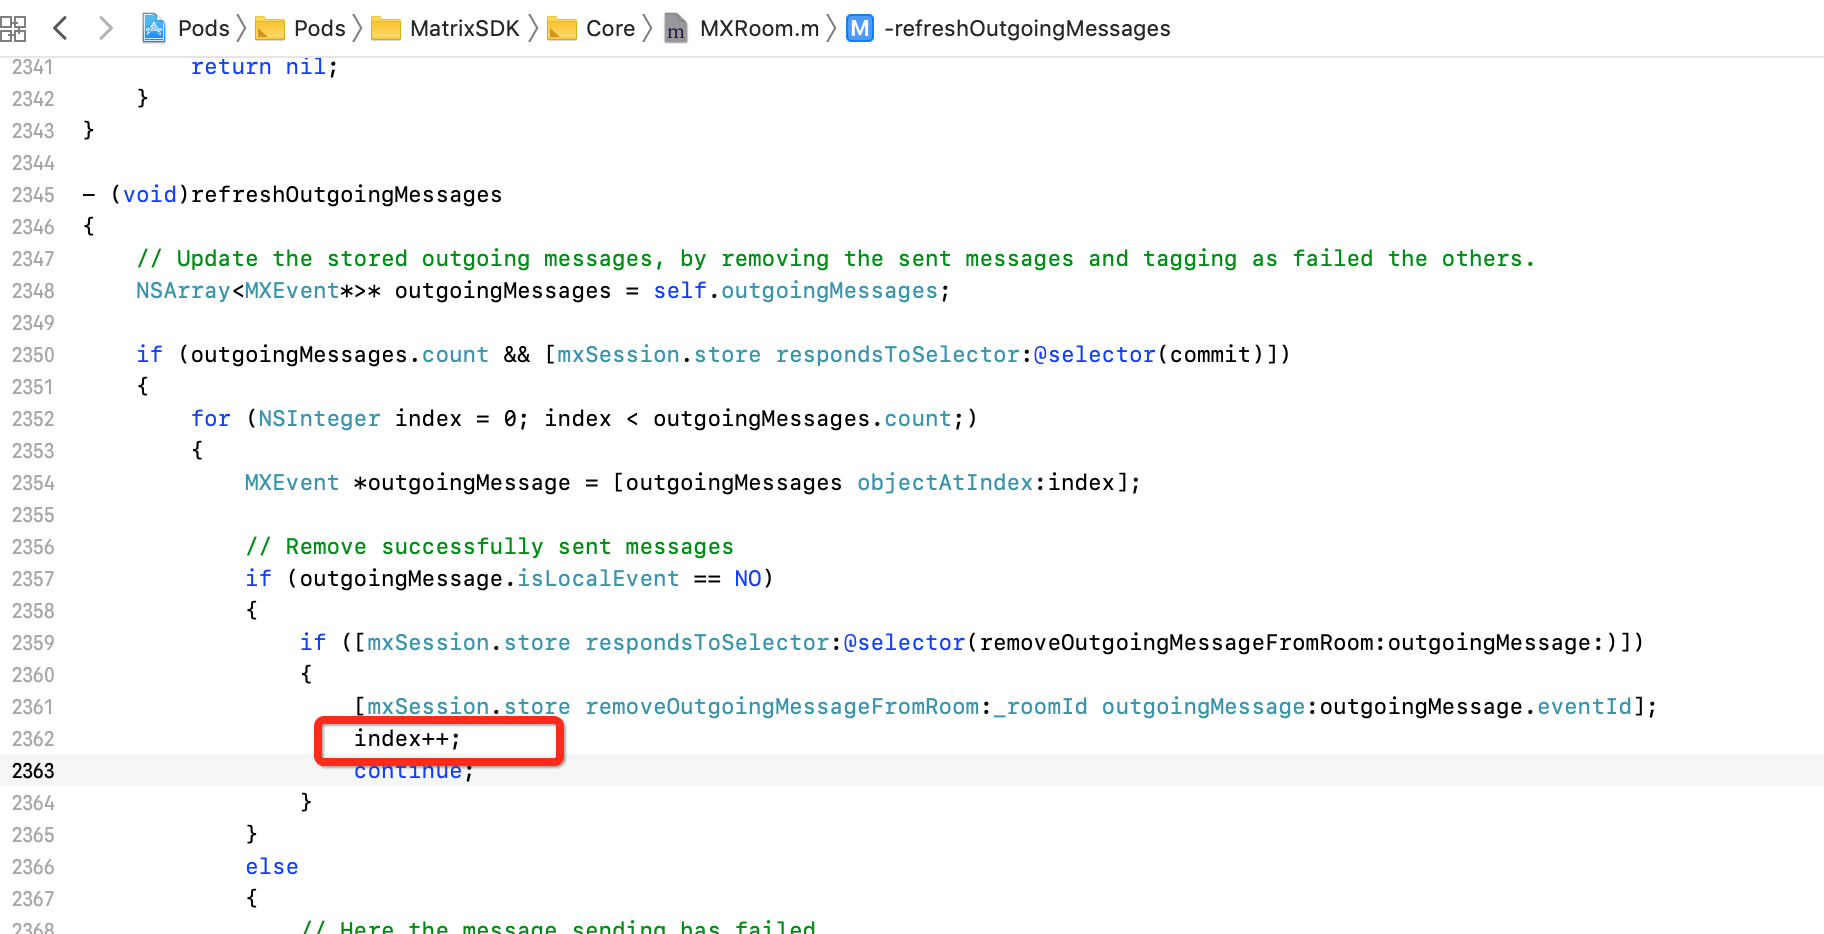The image size is (1824, 934).
Task: Click the 'else' keyword on line 2366
Action: click(x=272, y=867)
